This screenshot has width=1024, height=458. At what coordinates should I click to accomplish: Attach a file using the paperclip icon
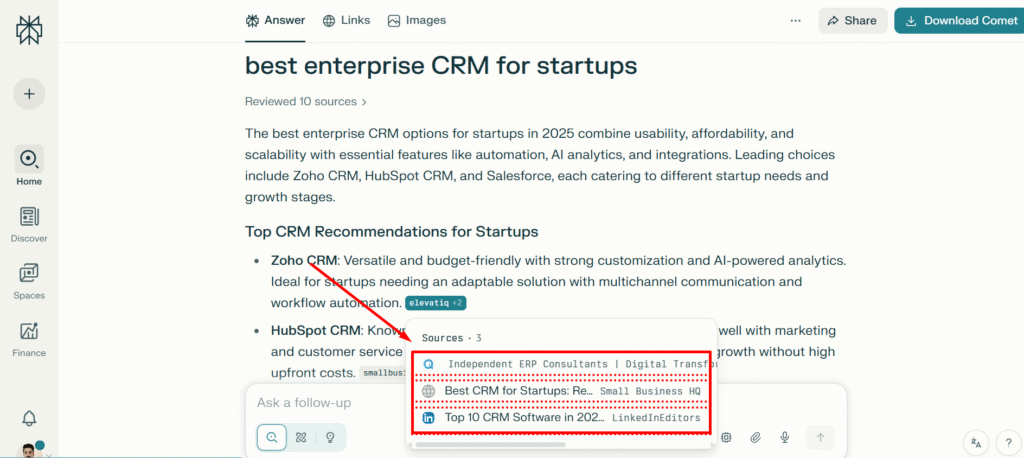[756, 437]
